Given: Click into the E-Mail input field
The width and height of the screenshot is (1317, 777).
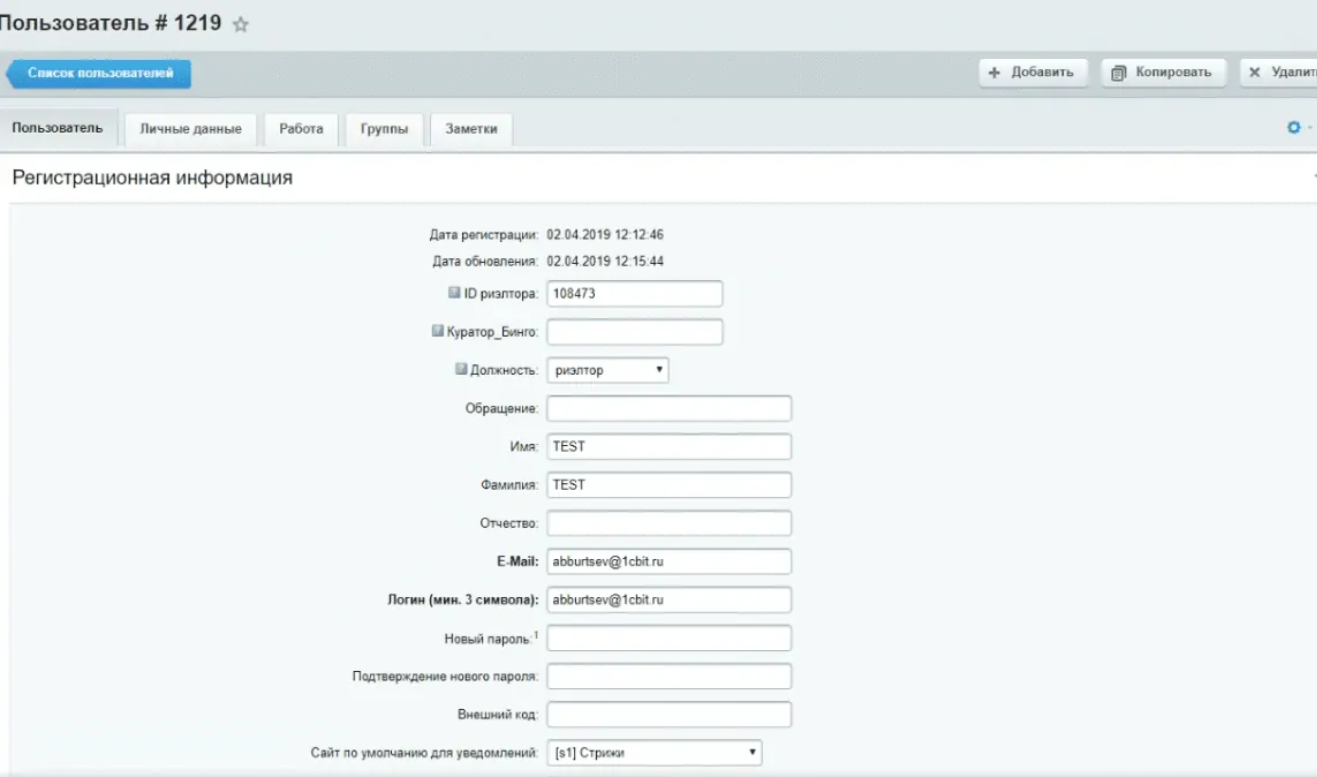Looking at the screenshot, I should [669, 562].
